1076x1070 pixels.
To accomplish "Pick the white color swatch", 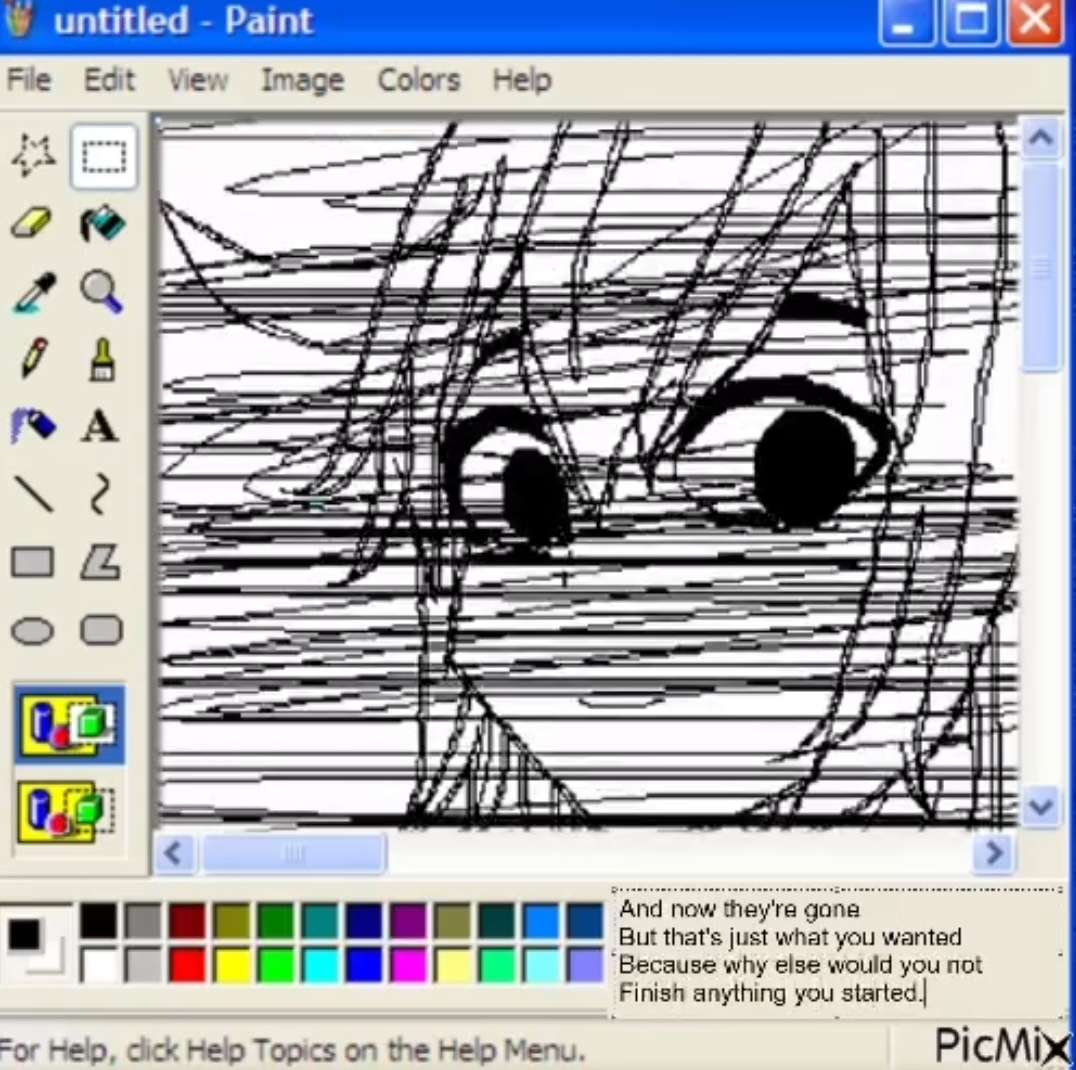I will point(99,964).
